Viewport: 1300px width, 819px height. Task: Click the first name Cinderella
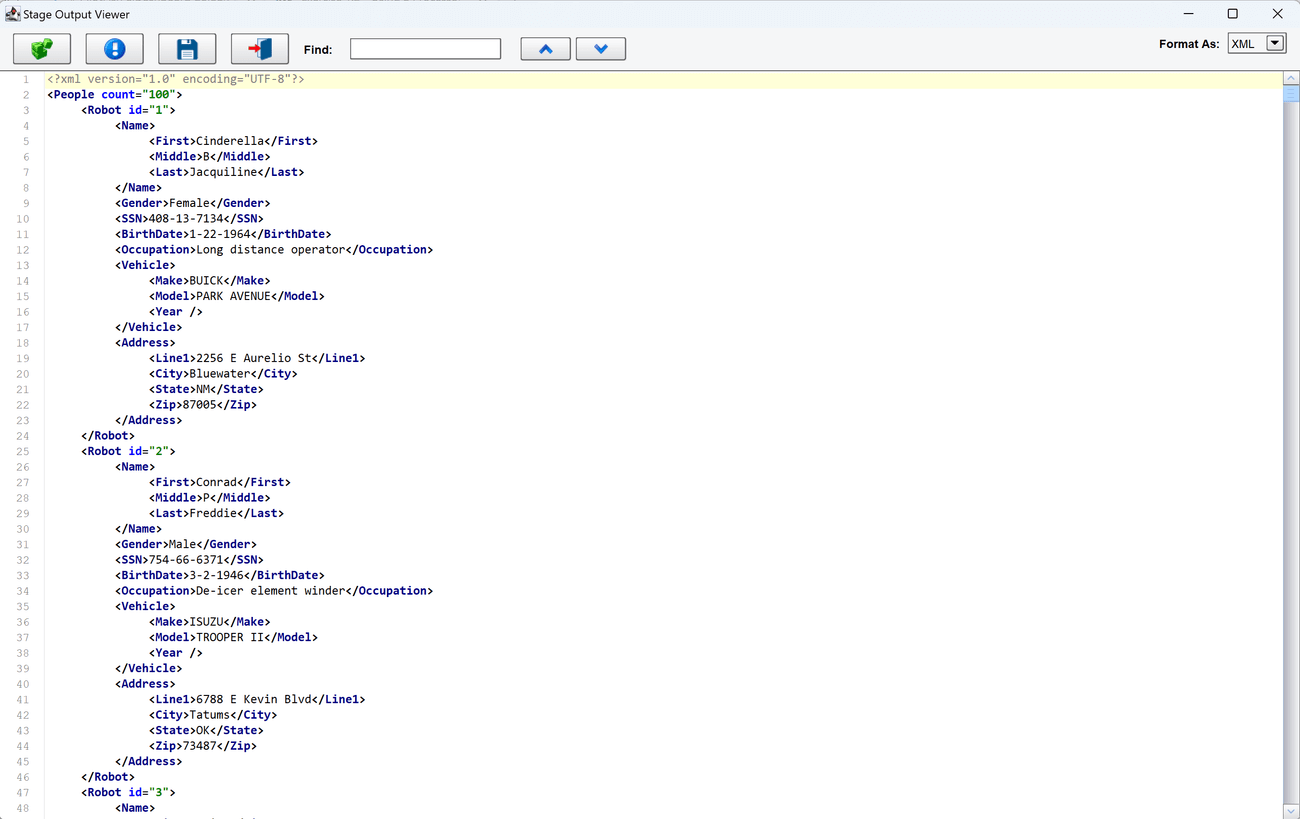click(230, 141)
